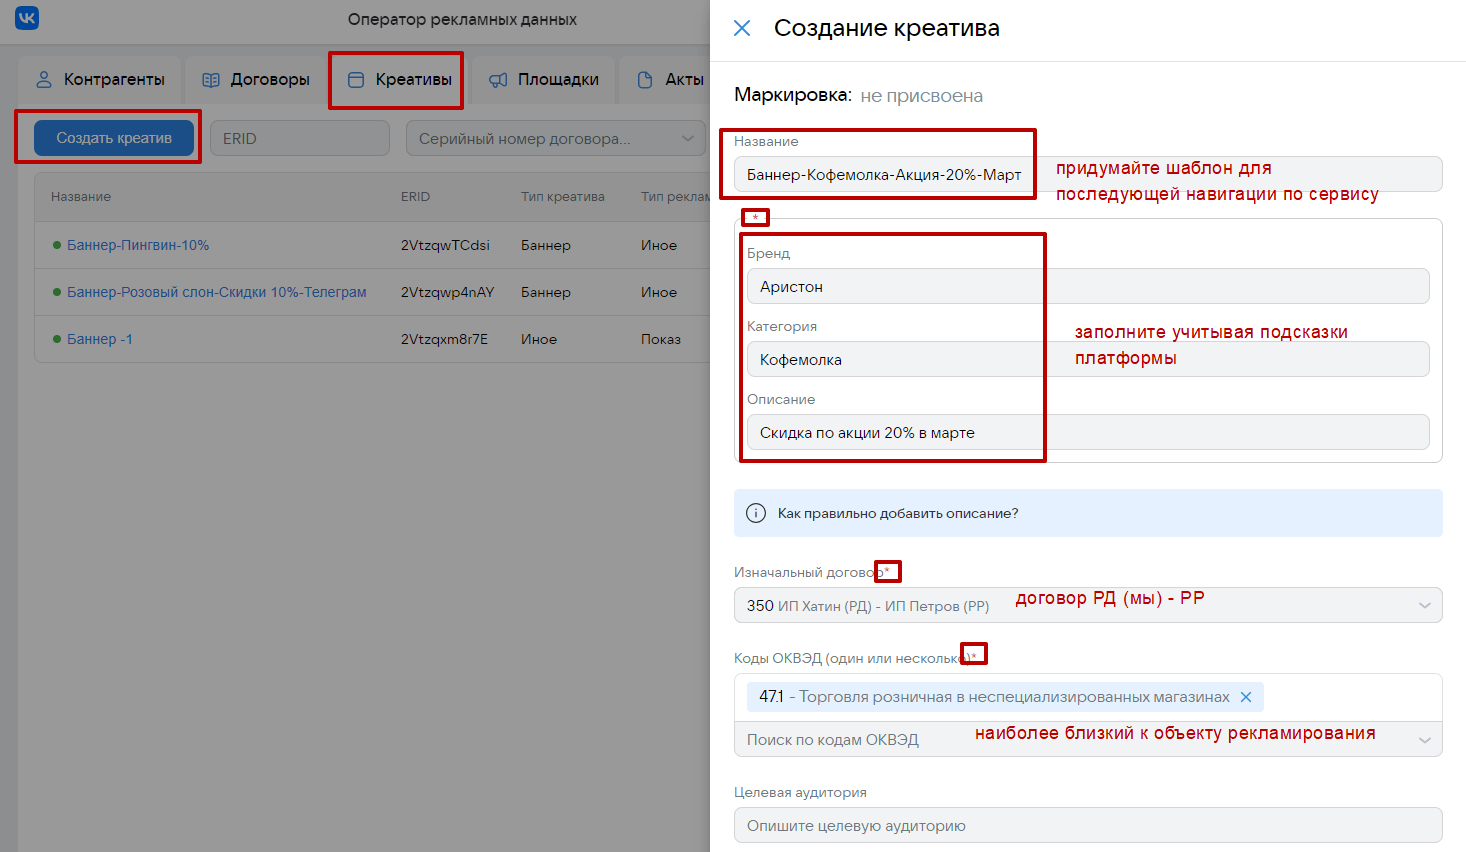Viewport: 1466px width, 852px height.
Task: Open the Баннер-Пингвин-10% creative
Action: (138, 245)
